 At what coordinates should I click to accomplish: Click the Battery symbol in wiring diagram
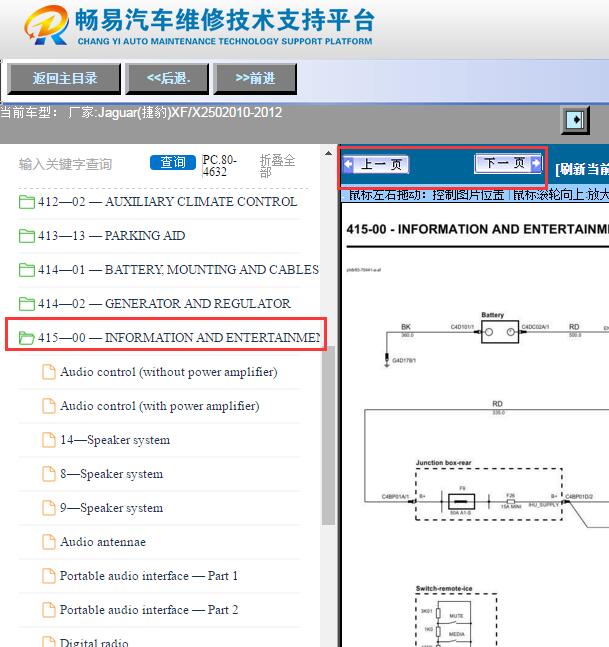click(x=500, y=332)
